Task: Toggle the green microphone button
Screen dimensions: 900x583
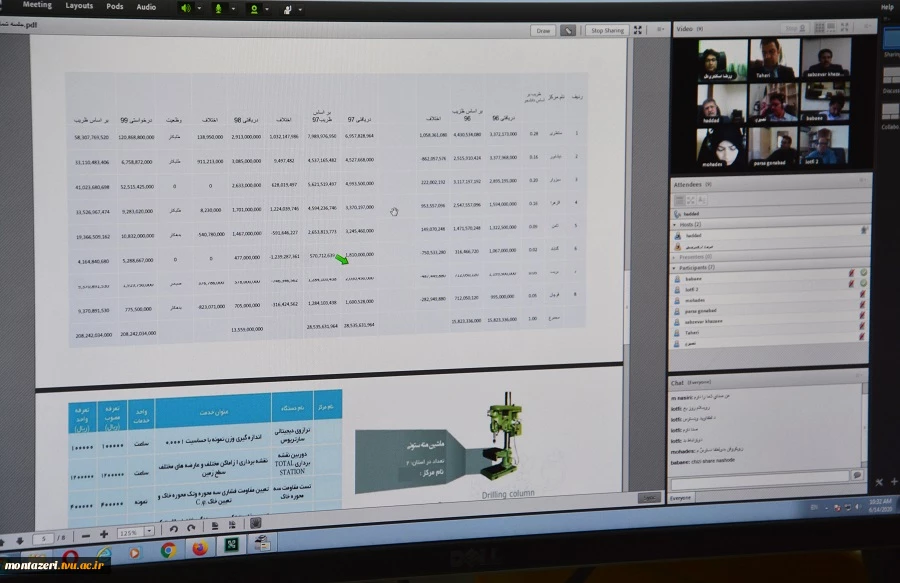Action: point(218,9)
